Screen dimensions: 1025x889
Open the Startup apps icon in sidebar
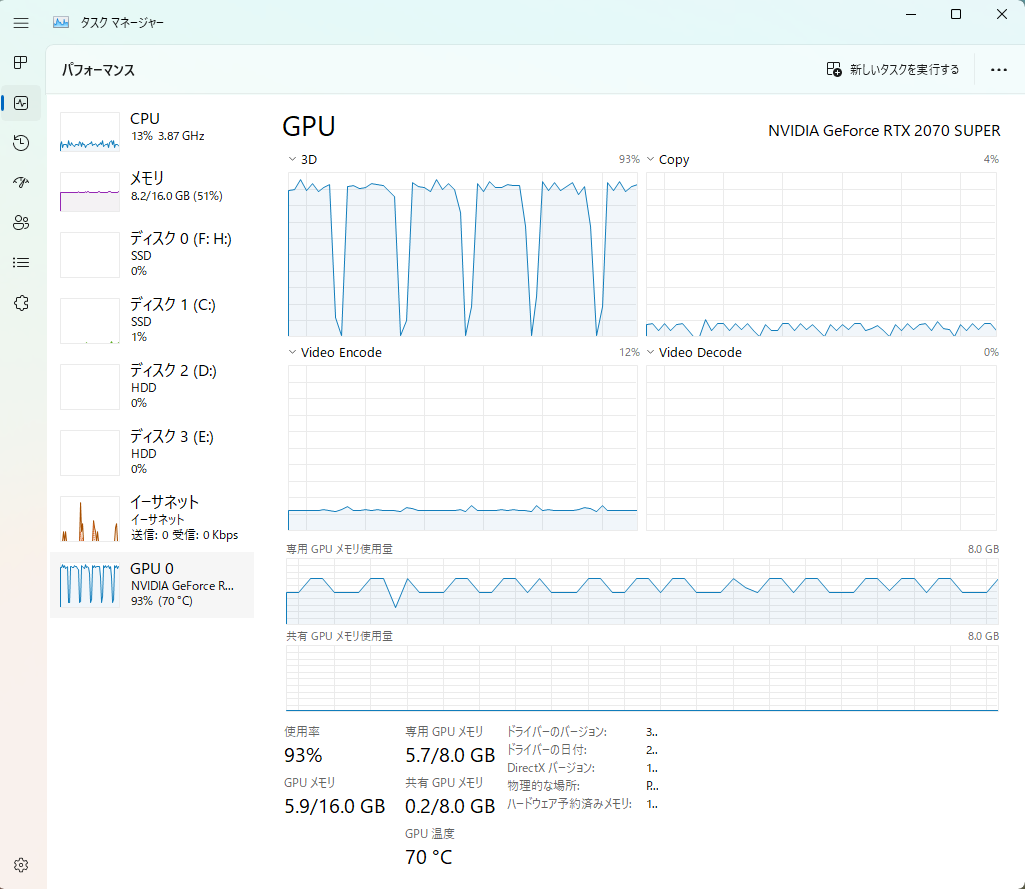[x=21, y=182]
